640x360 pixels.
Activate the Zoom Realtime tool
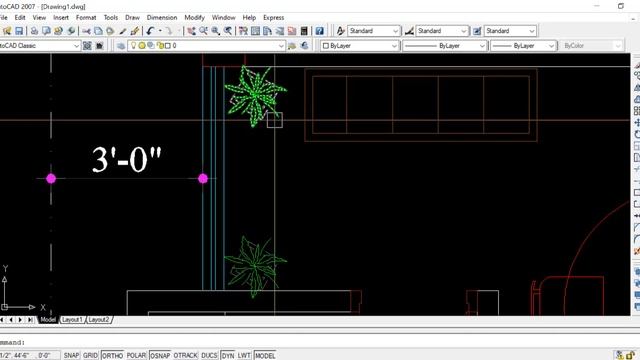[x=203, y=31]
